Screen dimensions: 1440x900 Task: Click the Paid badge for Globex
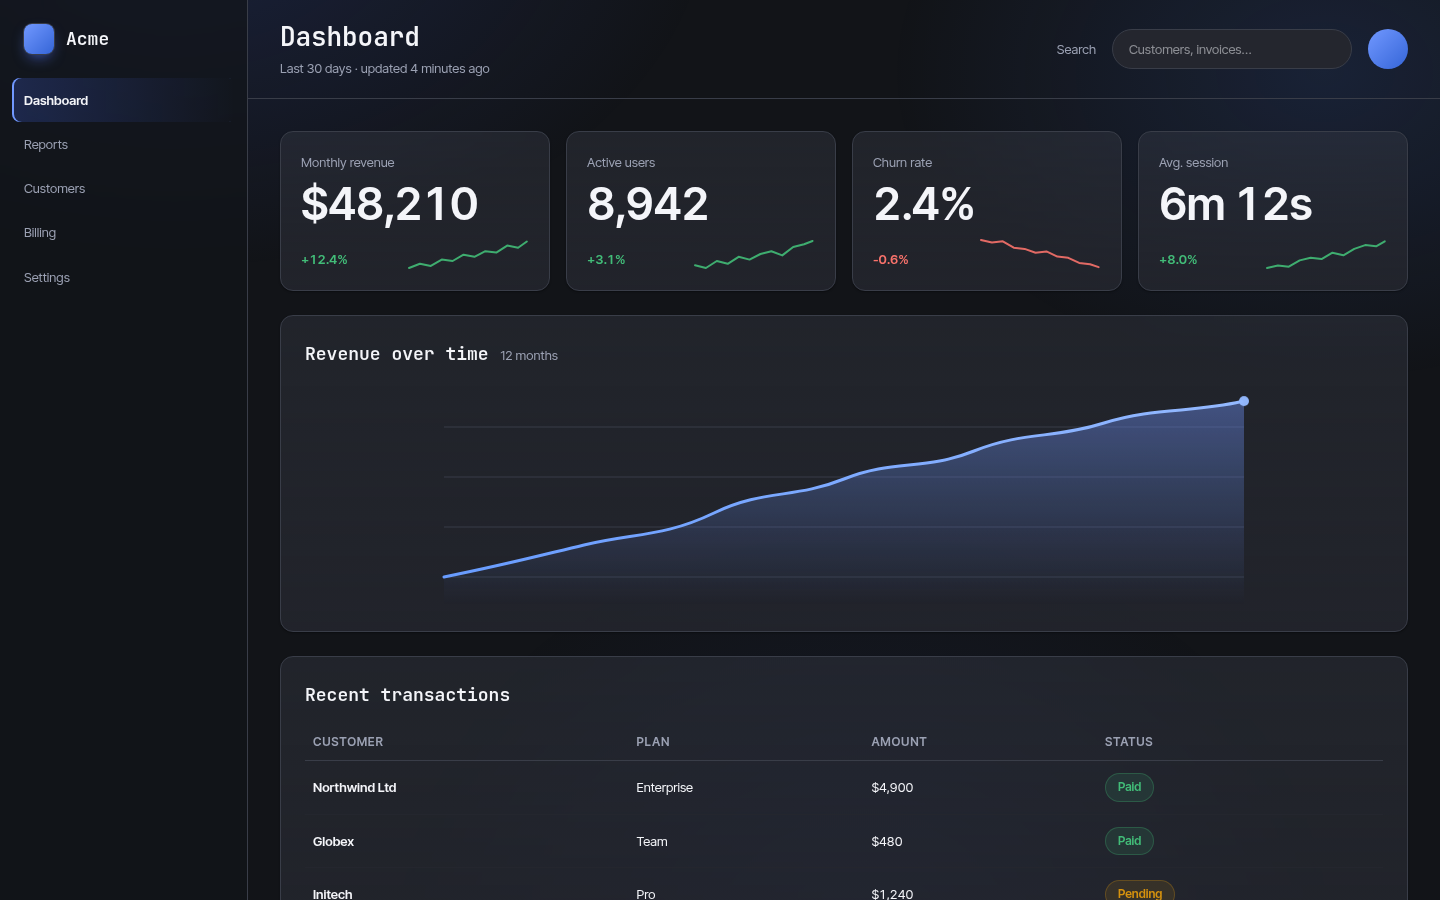(x=1129, y=841)
